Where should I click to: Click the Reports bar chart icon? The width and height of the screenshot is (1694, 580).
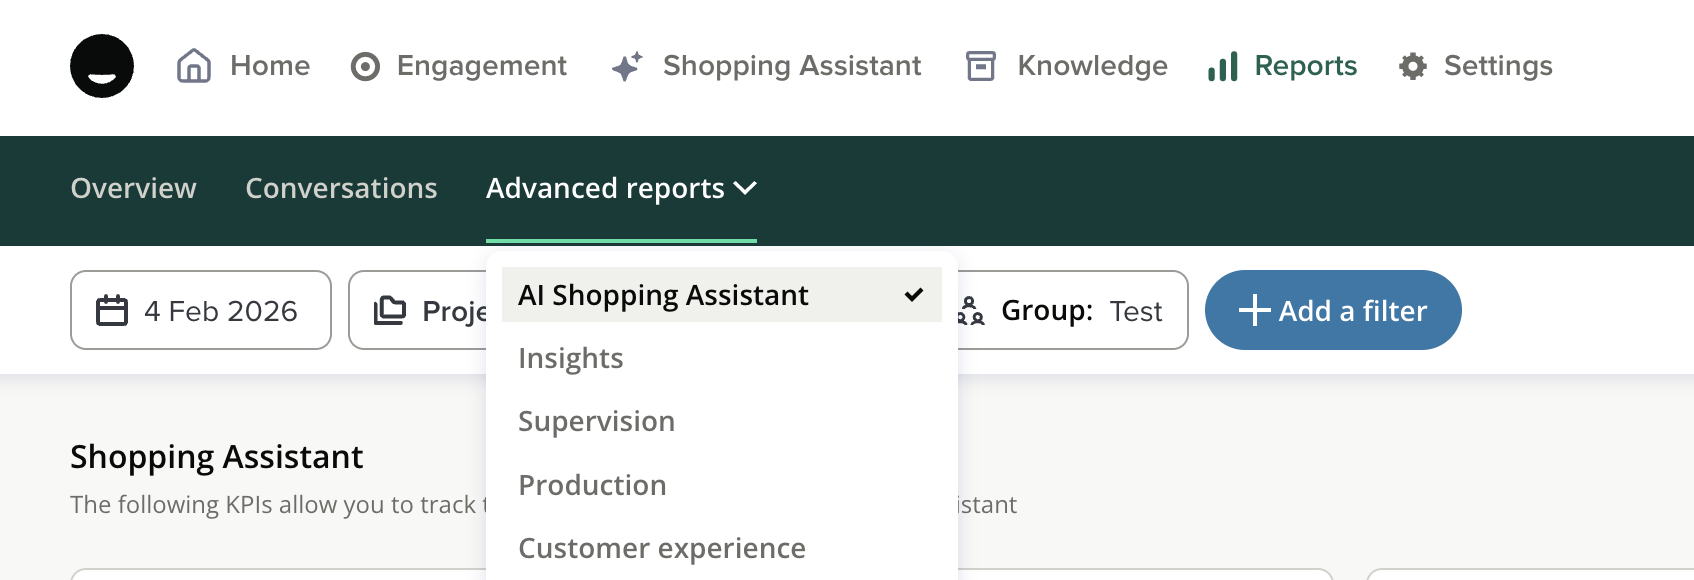1222,67
